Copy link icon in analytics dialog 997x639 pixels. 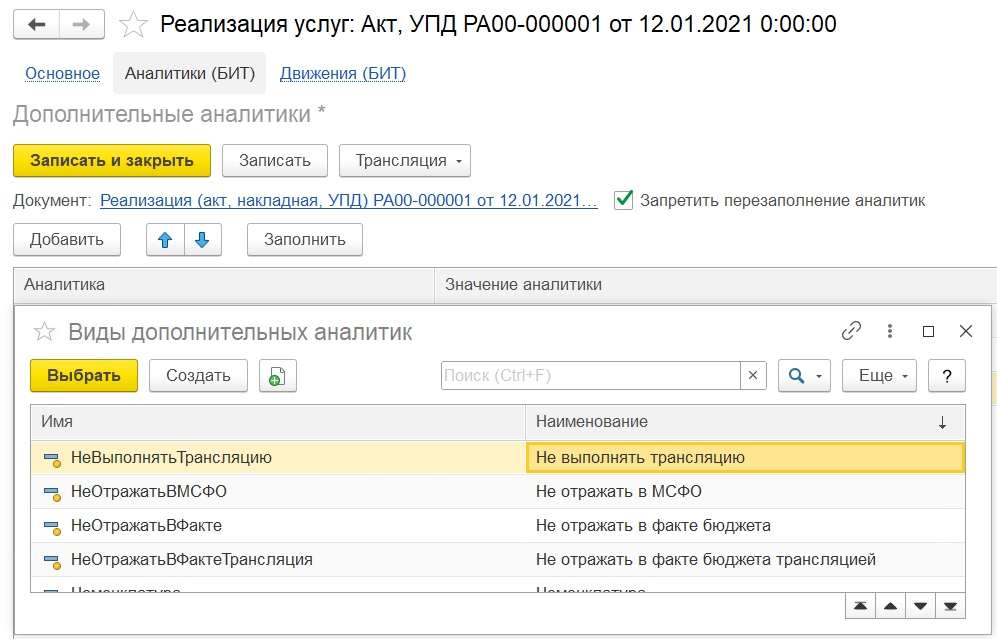[851, 332]
